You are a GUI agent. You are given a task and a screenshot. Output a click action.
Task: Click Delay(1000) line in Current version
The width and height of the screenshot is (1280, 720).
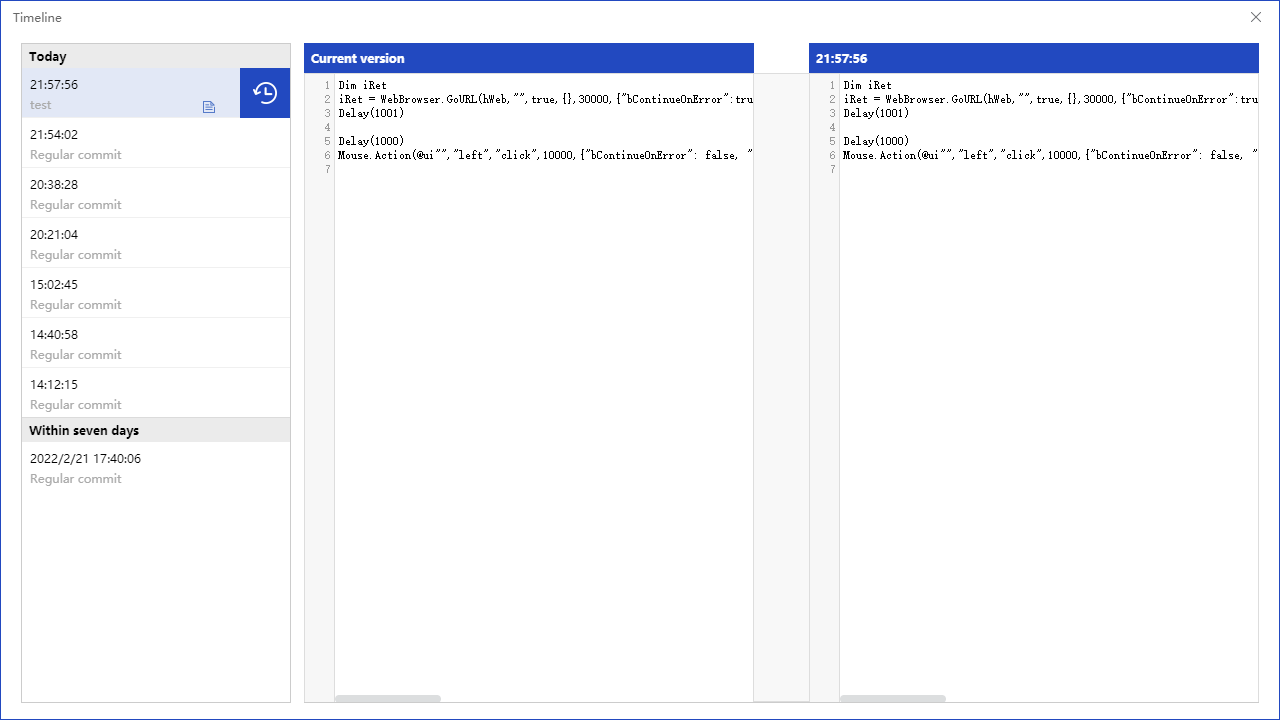(371, 141)
